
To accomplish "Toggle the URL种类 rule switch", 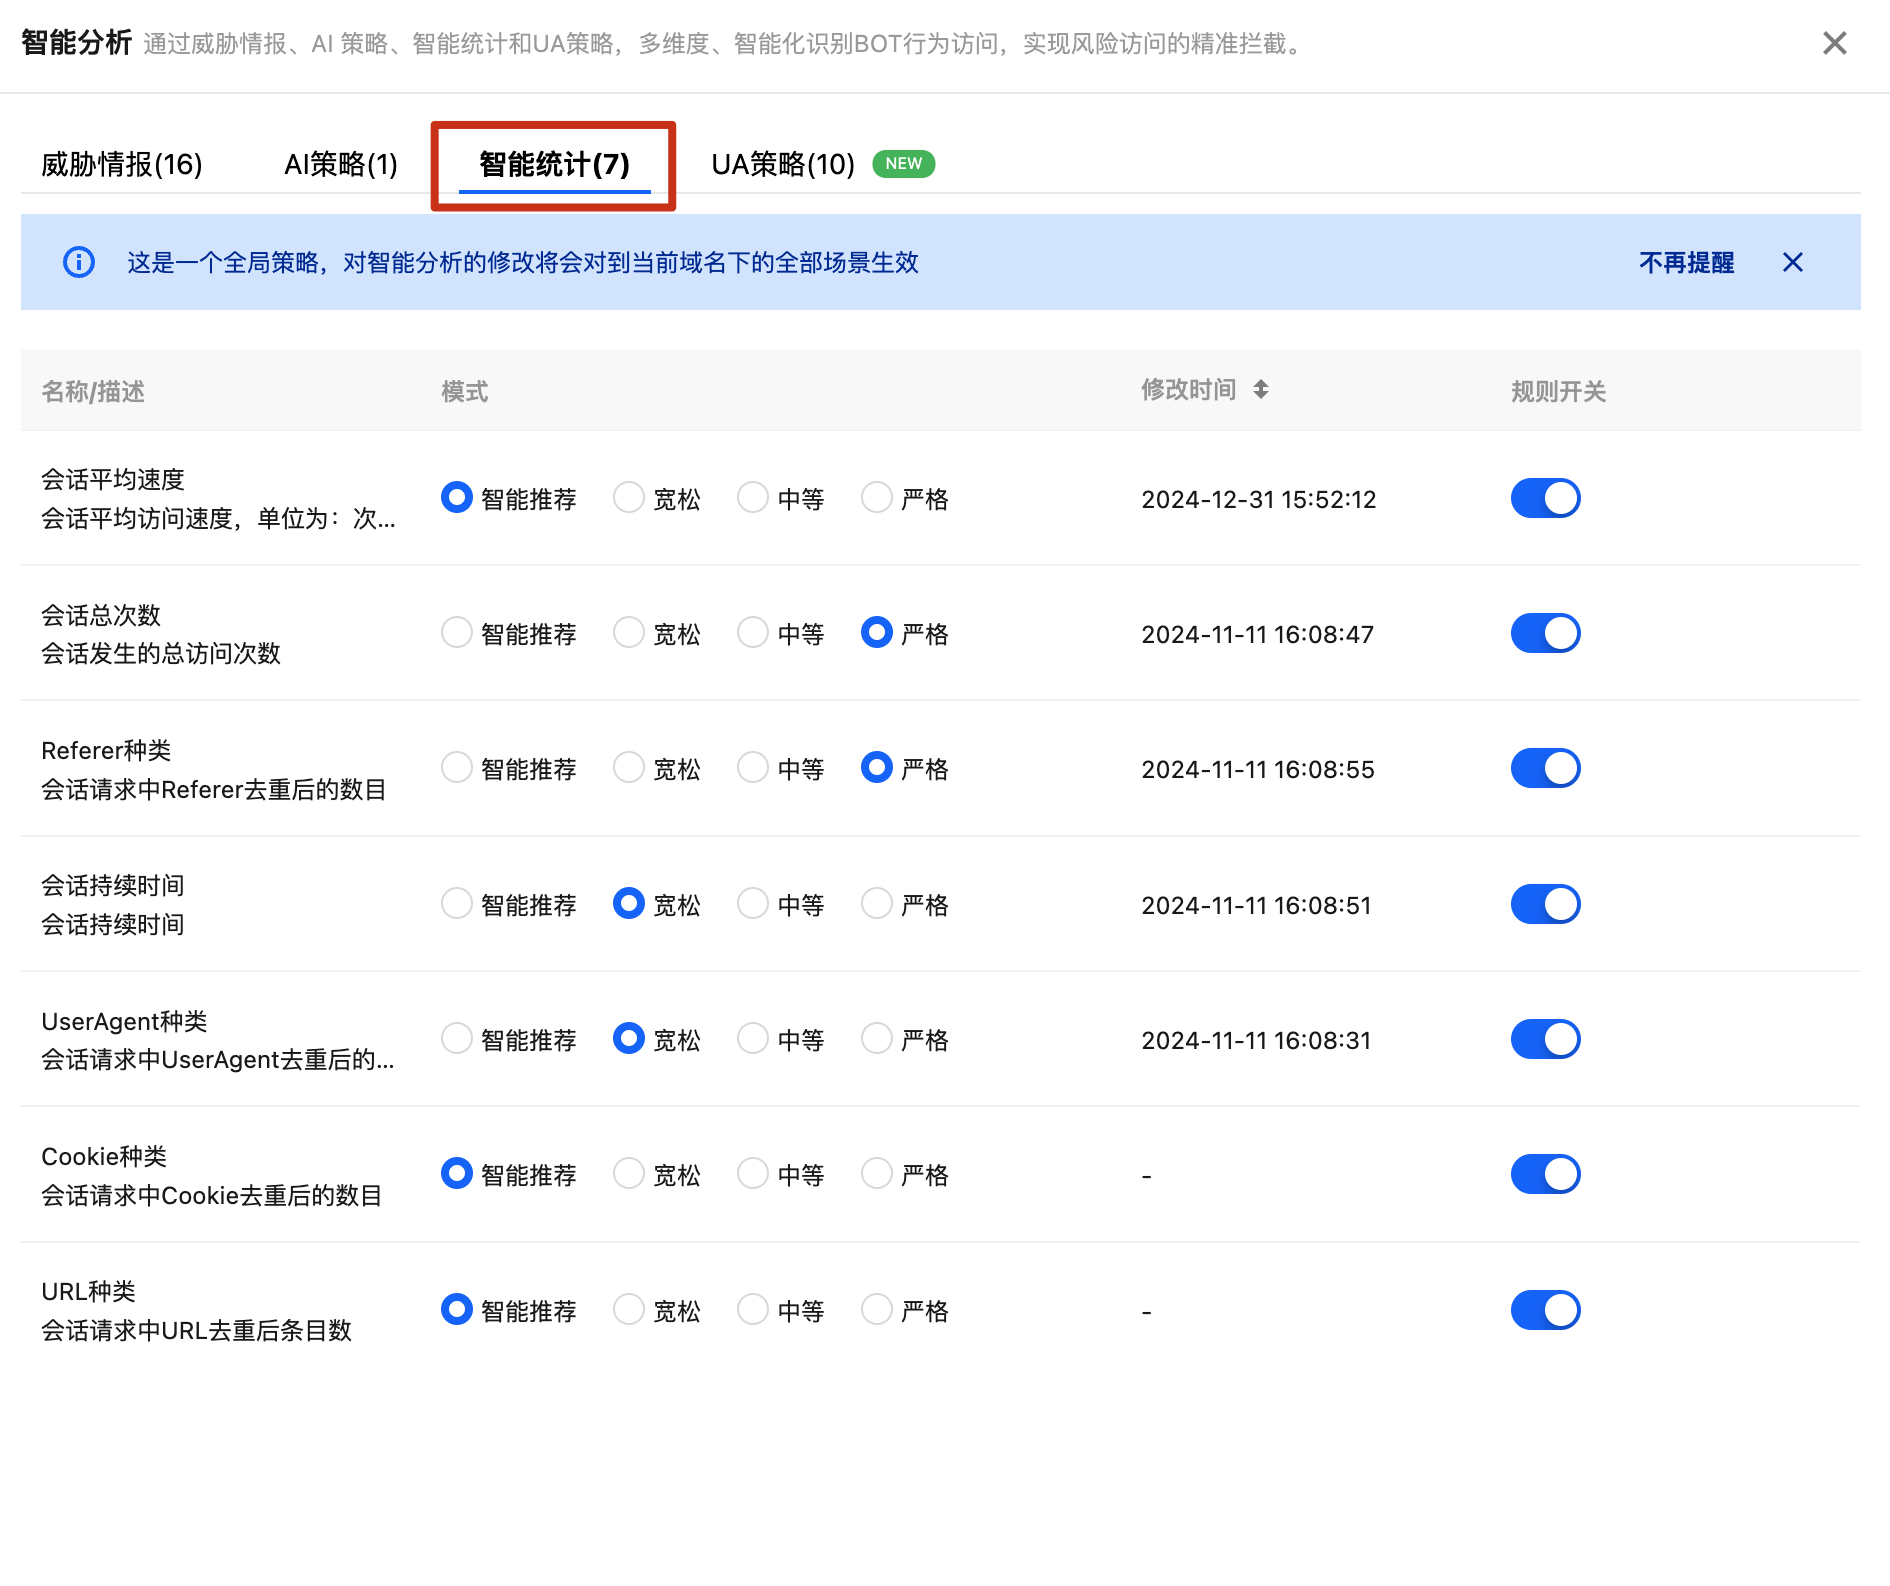I will pos(1545,1310).
